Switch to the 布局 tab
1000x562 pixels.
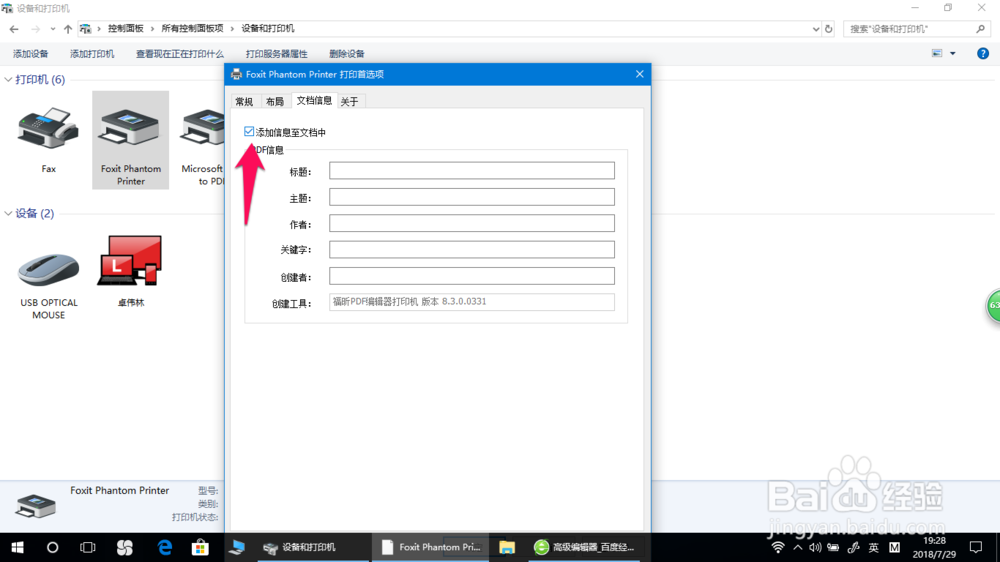tap(275, 101)
